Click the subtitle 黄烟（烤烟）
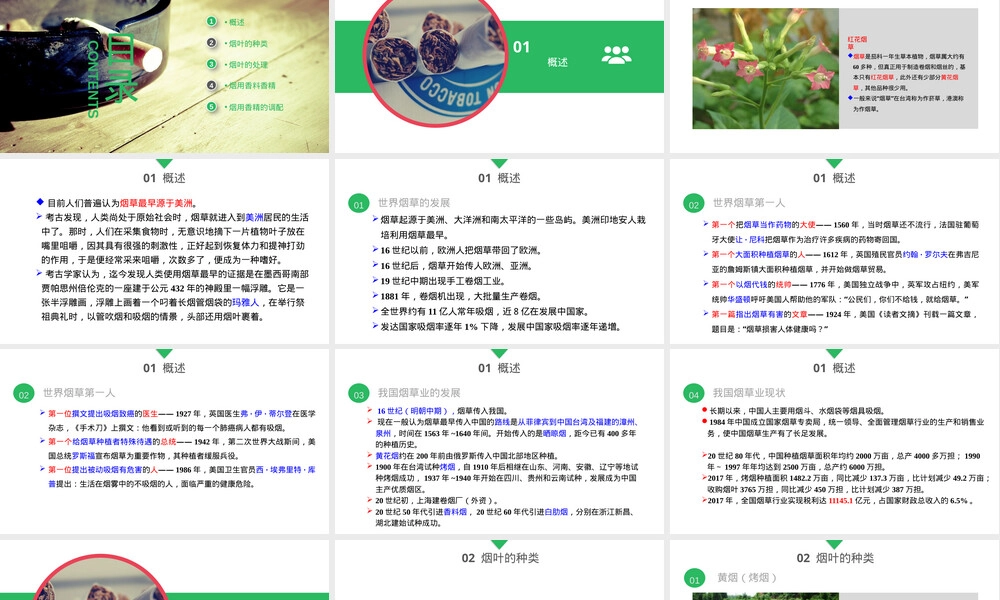The height and width of the screenshot is (600, 1000). [747, 578]
